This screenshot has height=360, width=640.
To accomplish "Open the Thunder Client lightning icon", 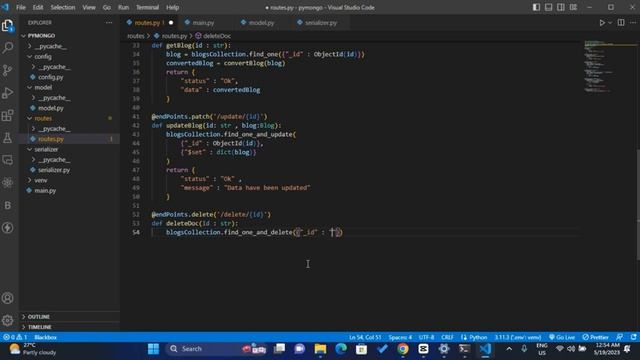I will [8, 228].
